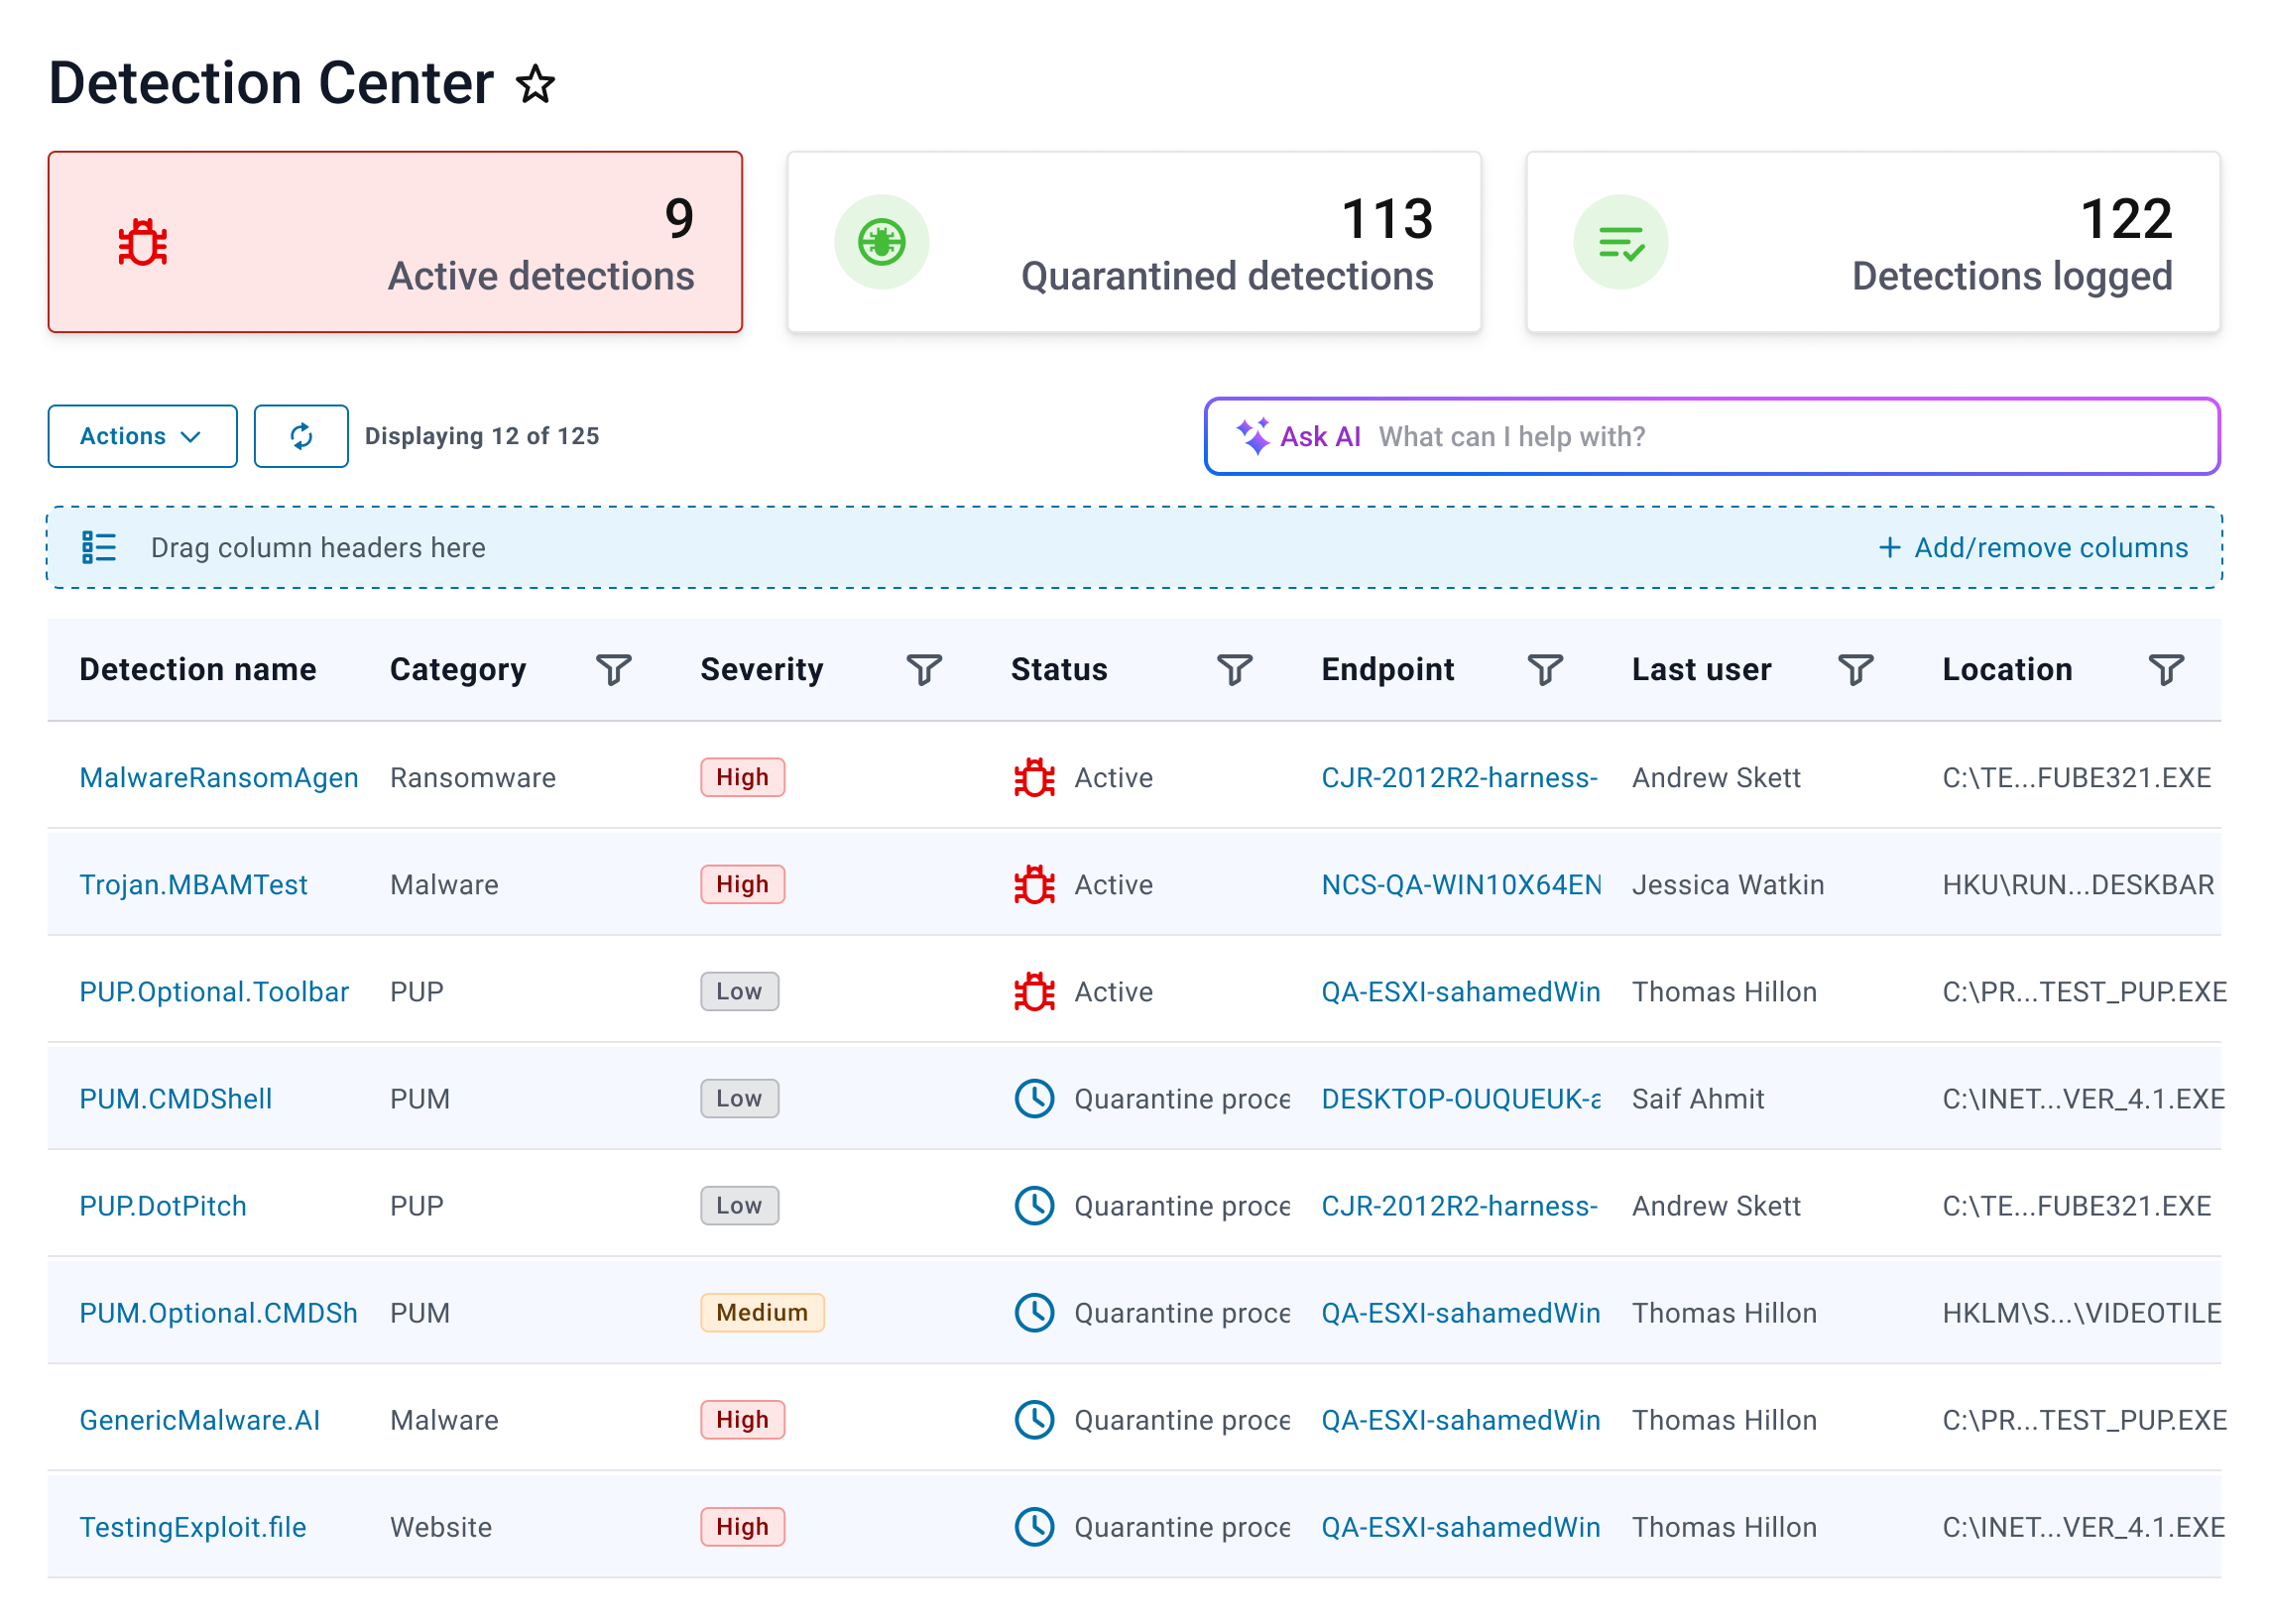The image size is (2269, 1624).
Task: Open the Endpoint column filter
Action: 1545,669
